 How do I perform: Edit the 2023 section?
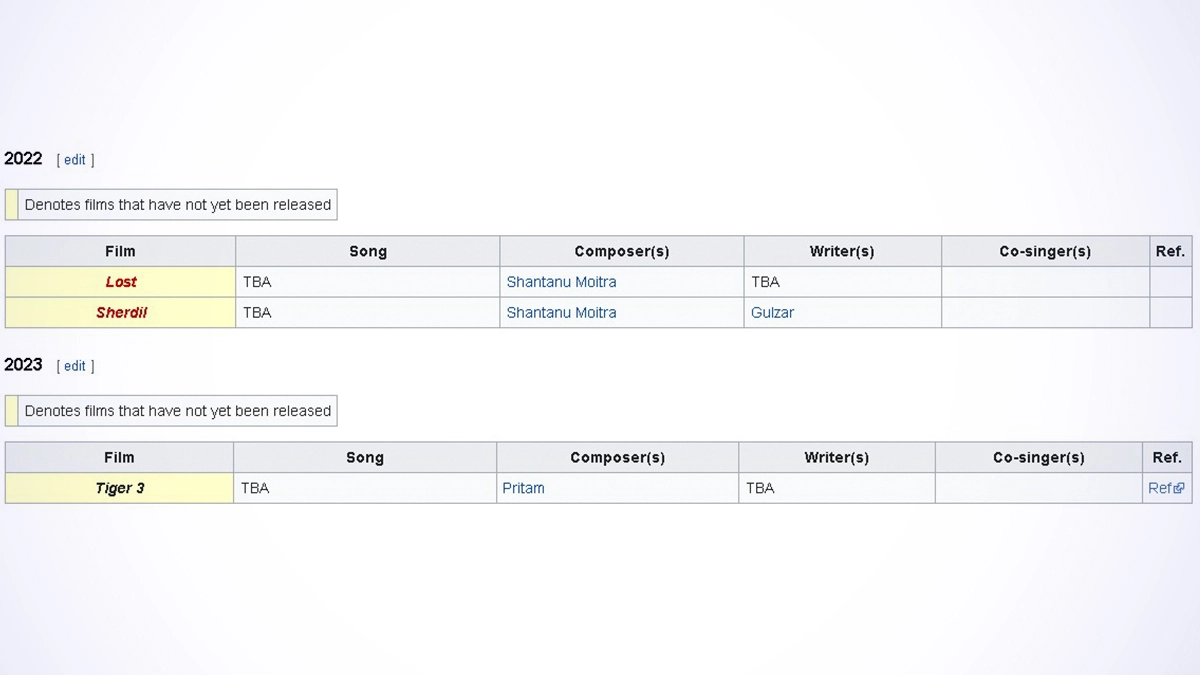tap(75, 366)
